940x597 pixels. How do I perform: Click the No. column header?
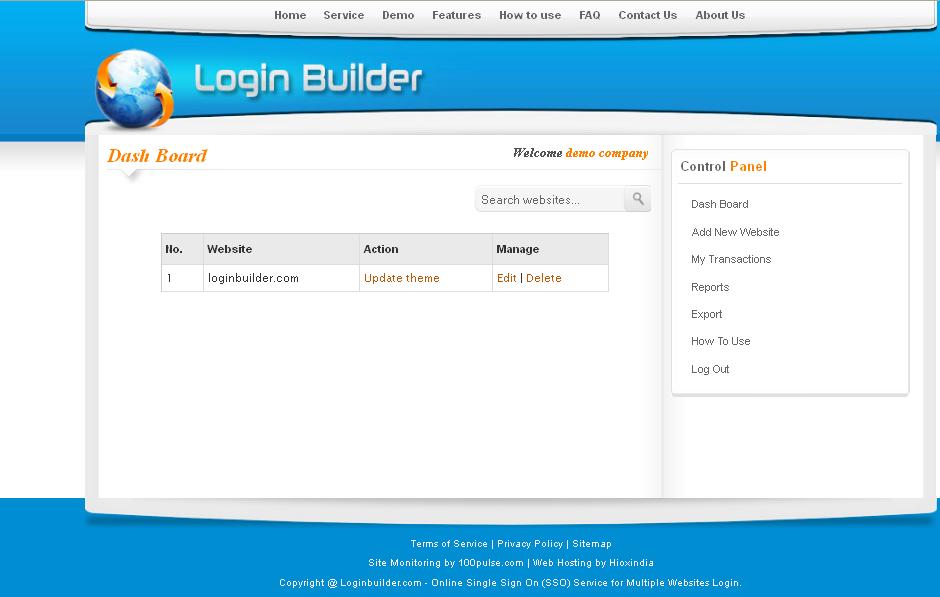pyautogui.click(x=182, y=249)
